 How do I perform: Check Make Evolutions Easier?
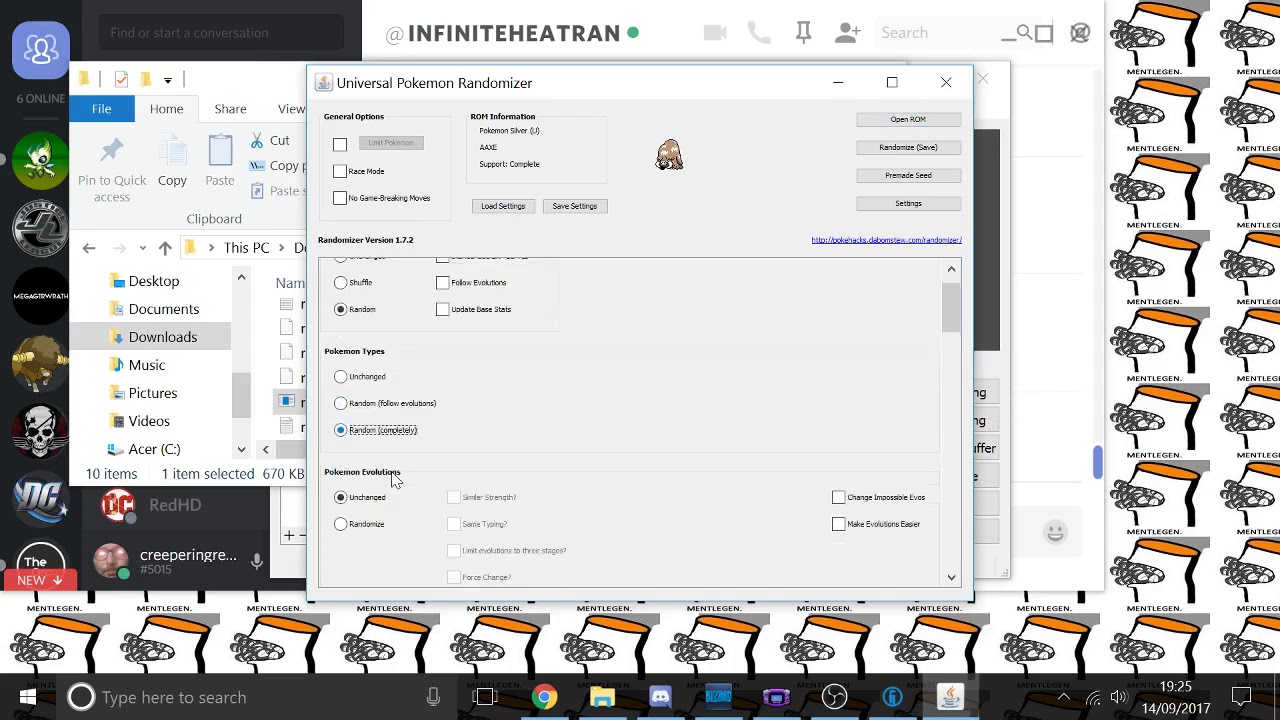point(838,524)
